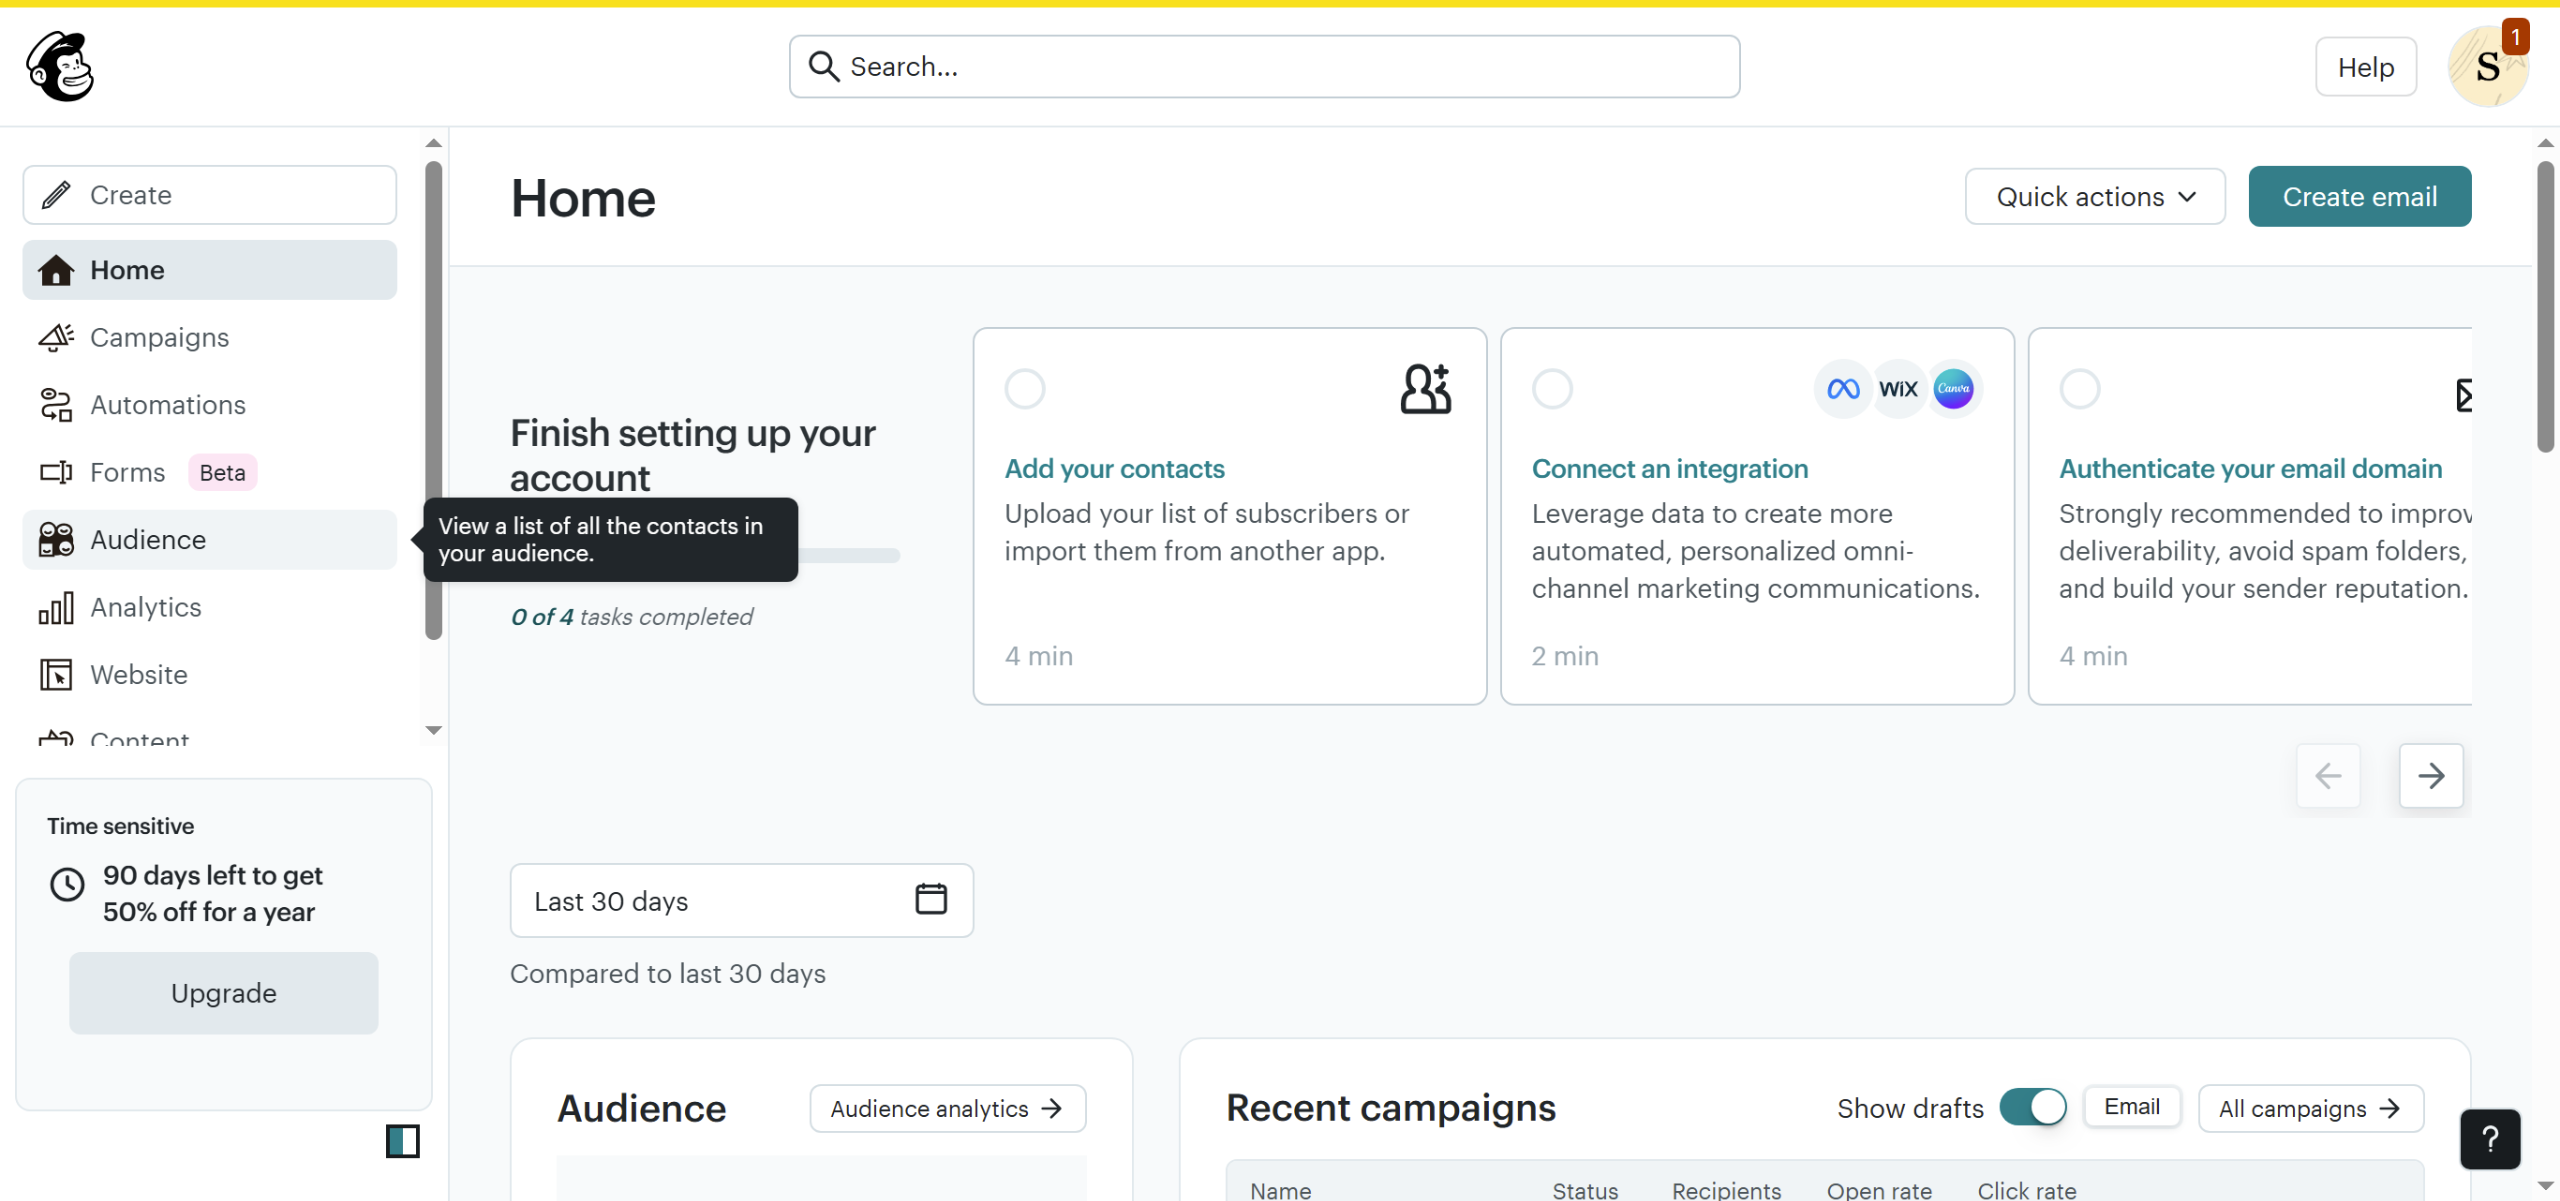This screenshot has height=1201, width=2560.
Task: Expand the Quick actions dropdown
Action: pos(2094,197)
